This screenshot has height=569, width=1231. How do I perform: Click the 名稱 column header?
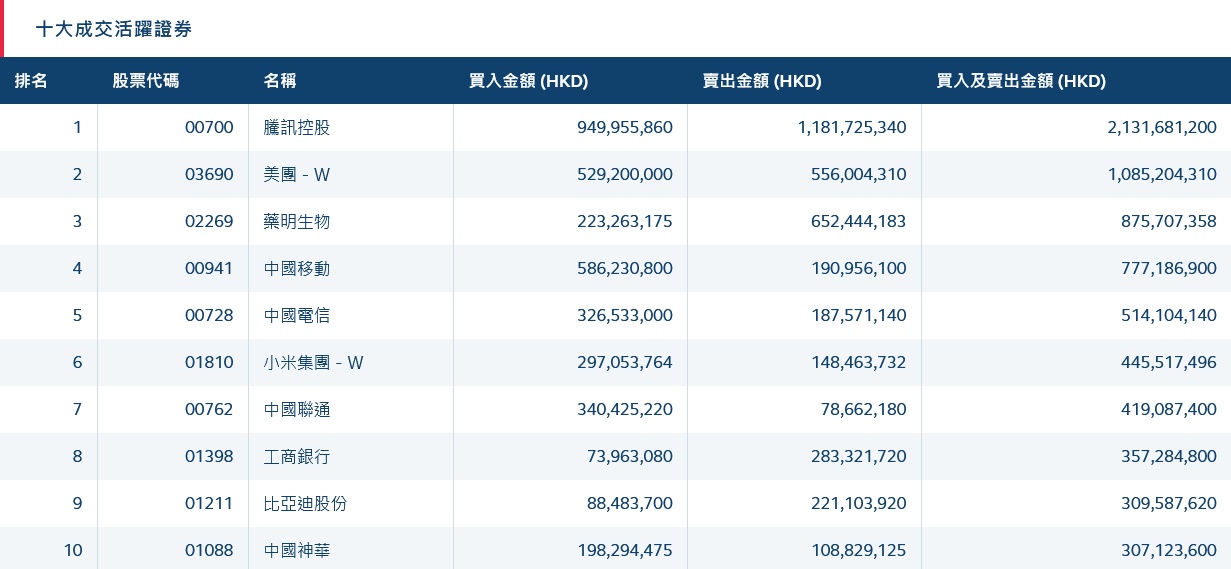click(x=280, y=81)
